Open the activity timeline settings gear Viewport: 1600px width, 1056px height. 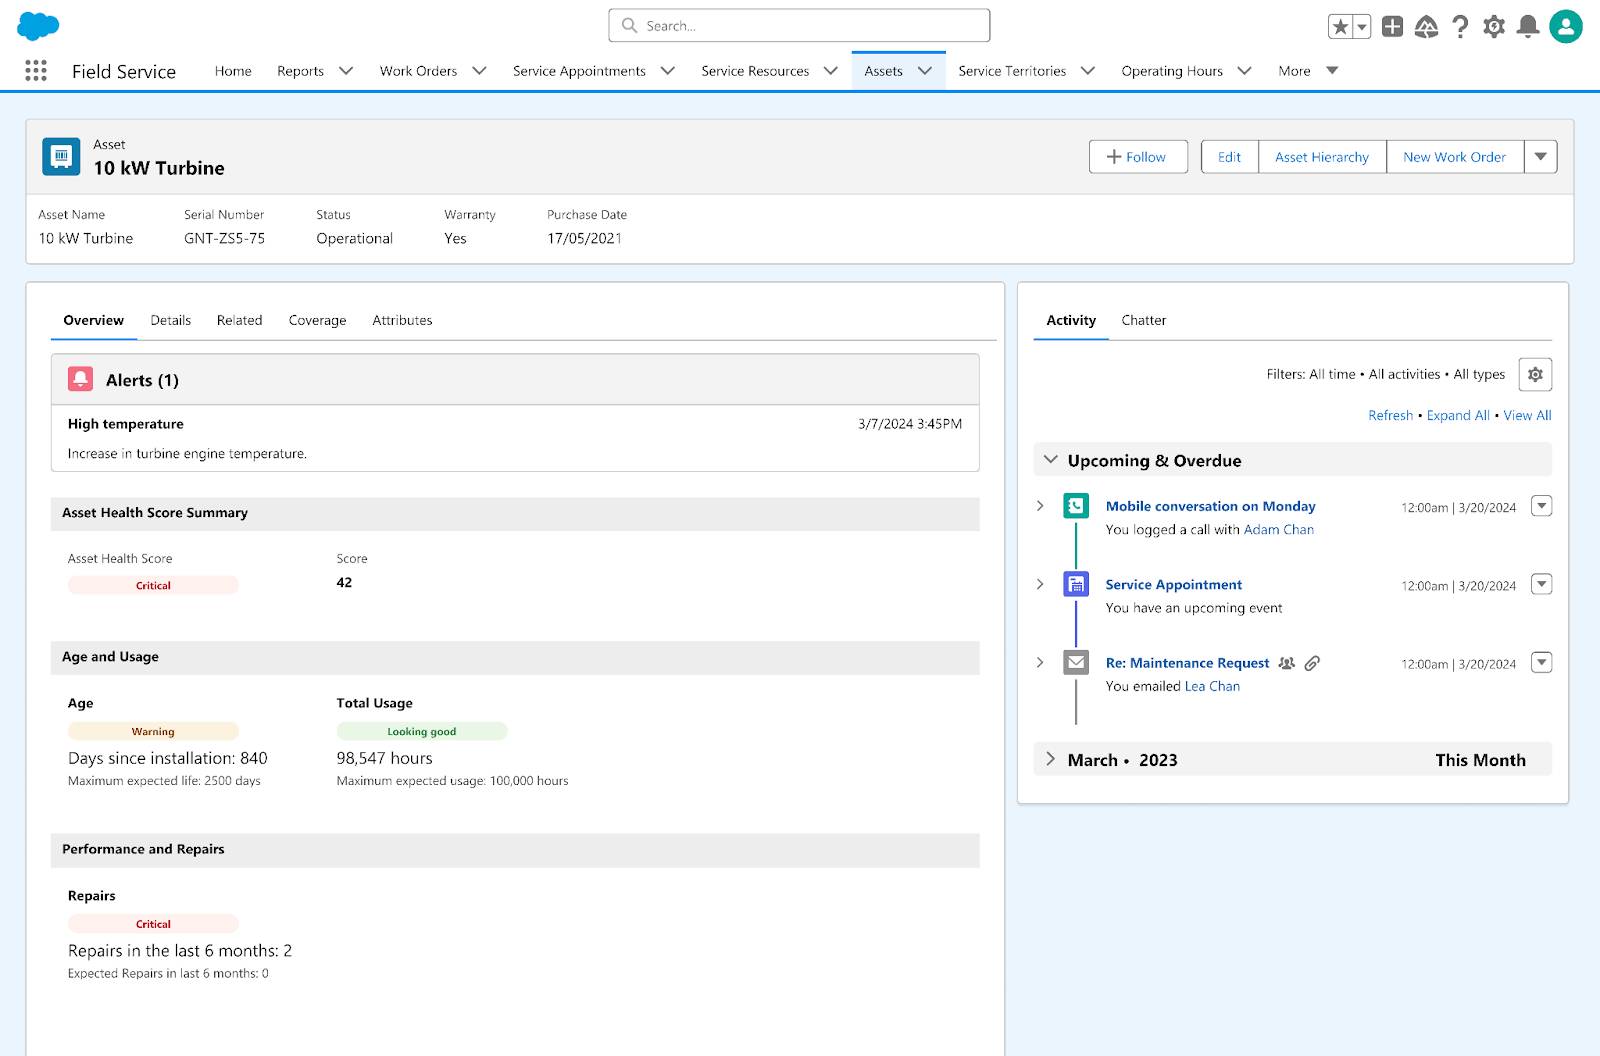(1535, 374)
